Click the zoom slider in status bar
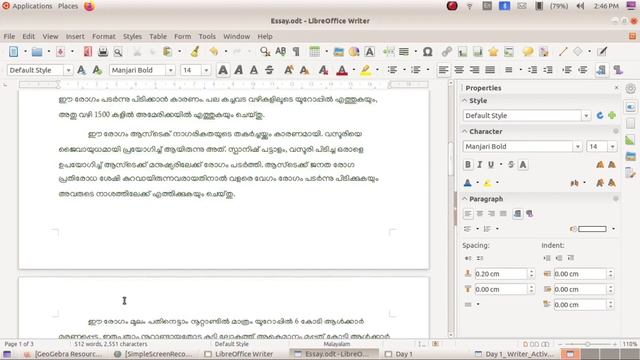The image size is (640, 360). [x=587, y=344]
